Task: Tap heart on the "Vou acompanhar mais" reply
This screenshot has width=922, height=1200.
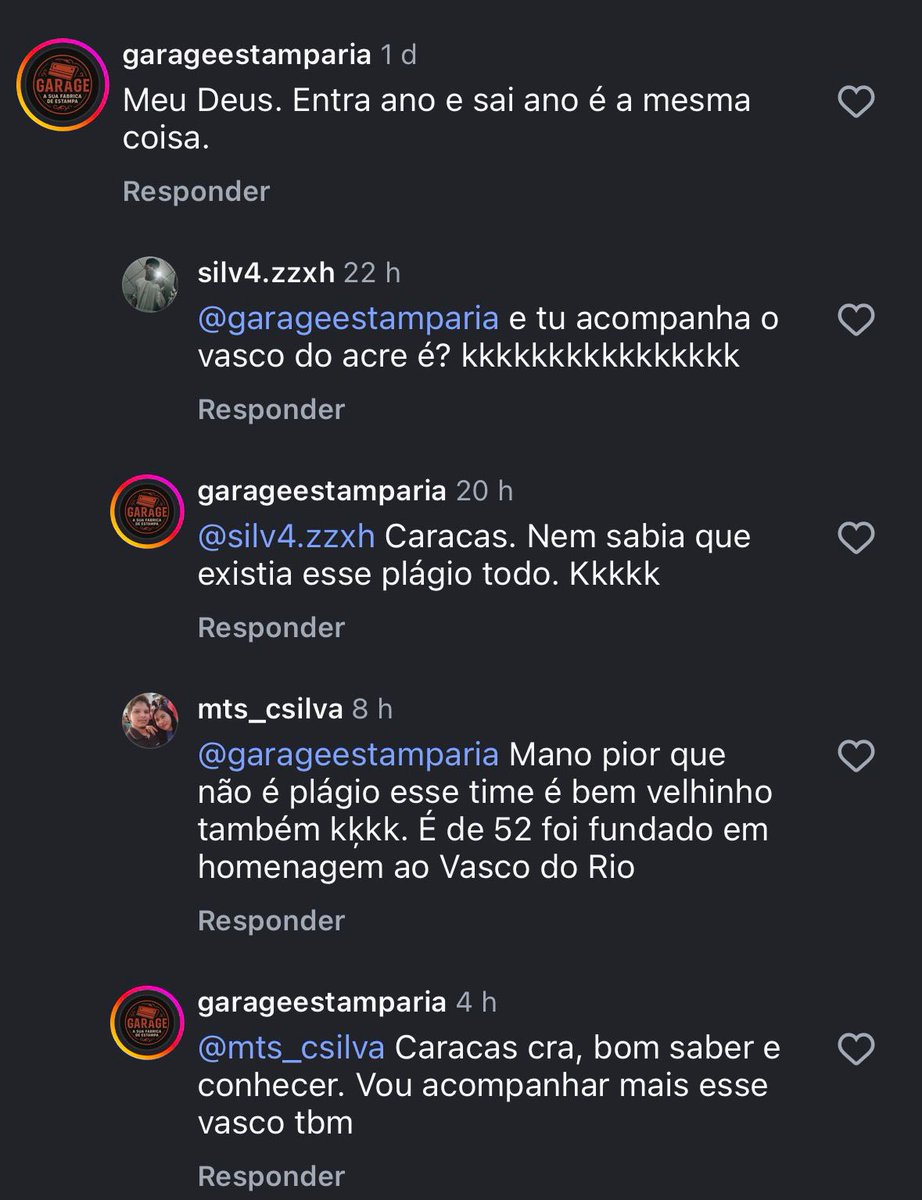Action: pos(856,1049)
